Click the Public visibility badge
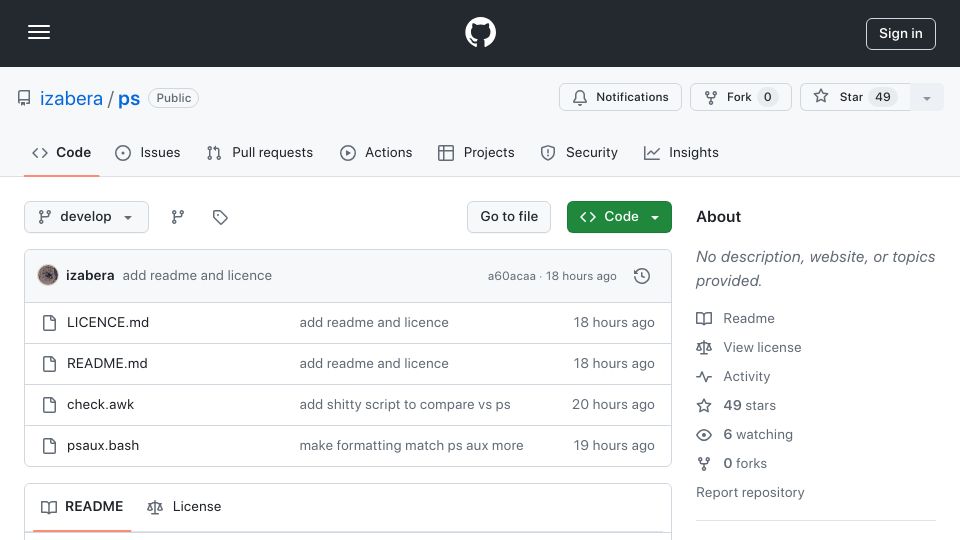 click(173, 98)
